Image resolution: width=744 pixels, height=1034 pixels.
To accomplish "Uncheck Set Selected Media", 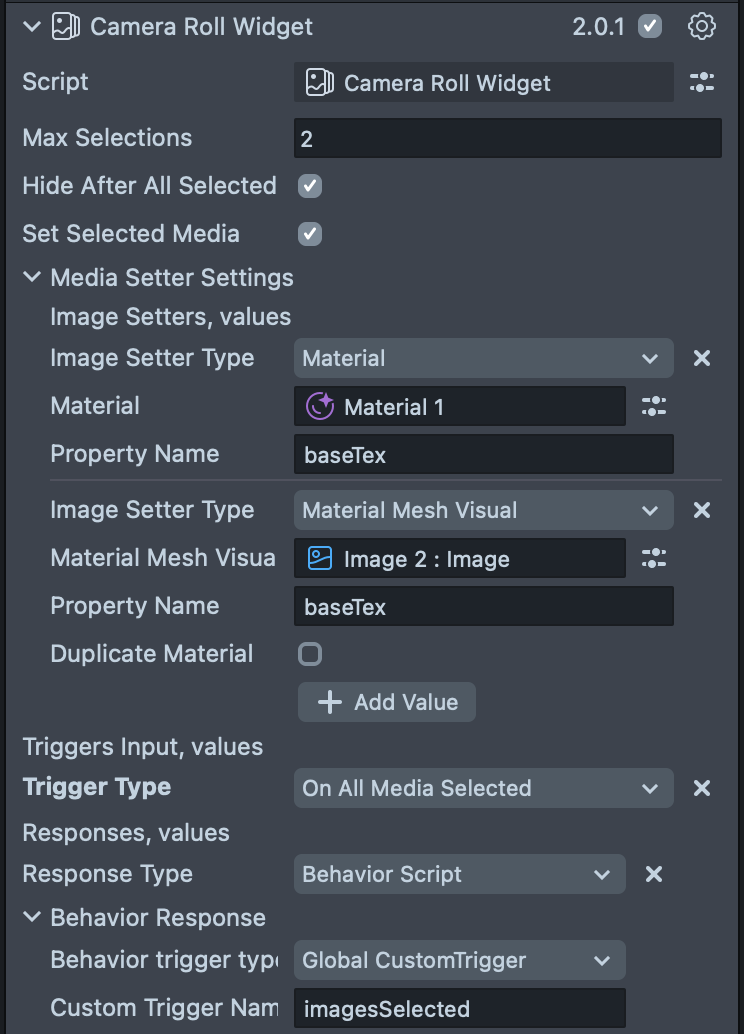I will coord(310,234).
